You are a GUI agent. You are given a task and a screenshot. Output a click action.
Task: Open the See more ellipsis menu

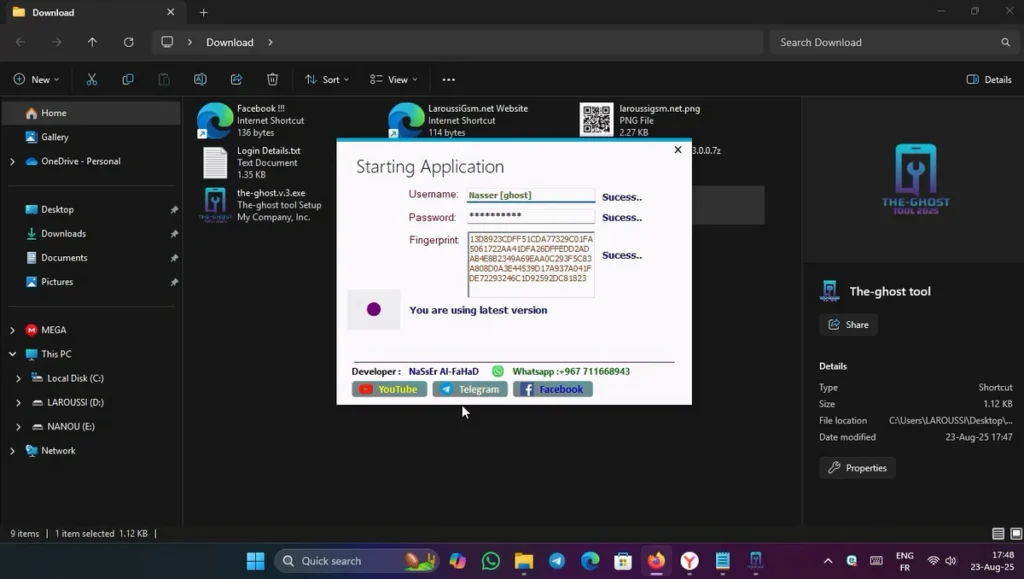pos(448,79)
